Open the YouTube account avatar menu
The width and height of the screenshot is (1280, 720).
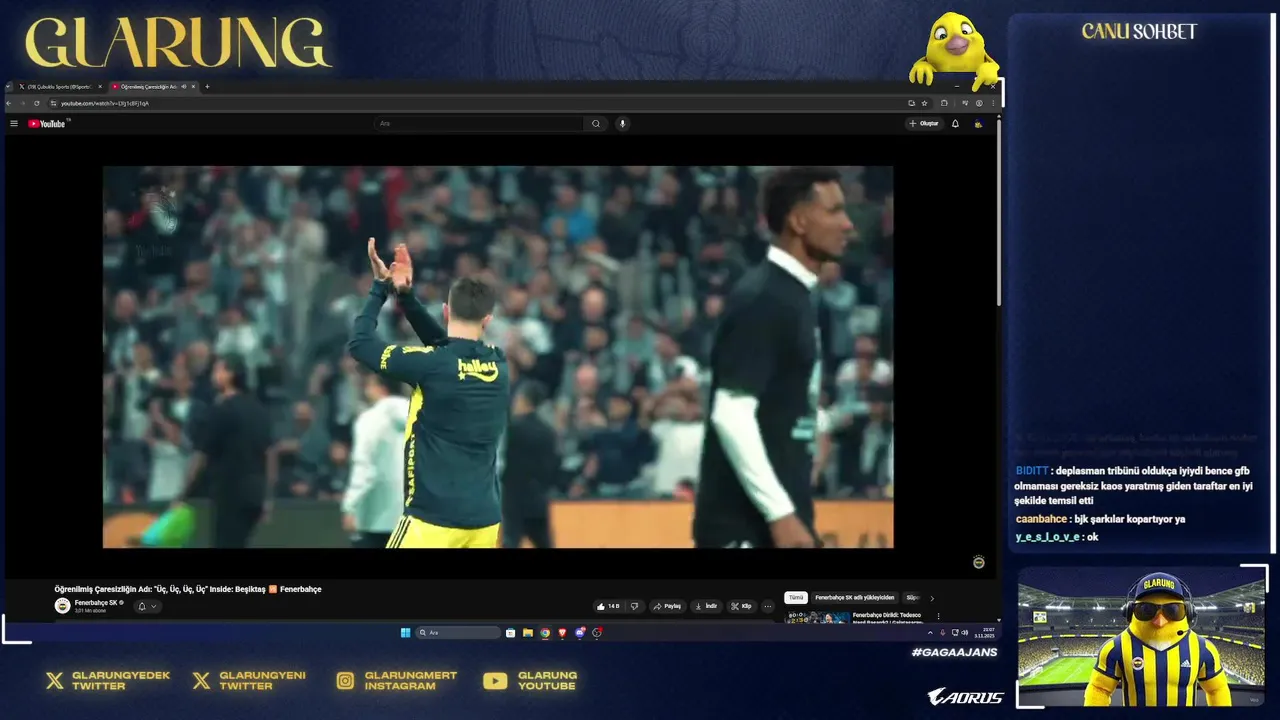click(x=978, y=124)
